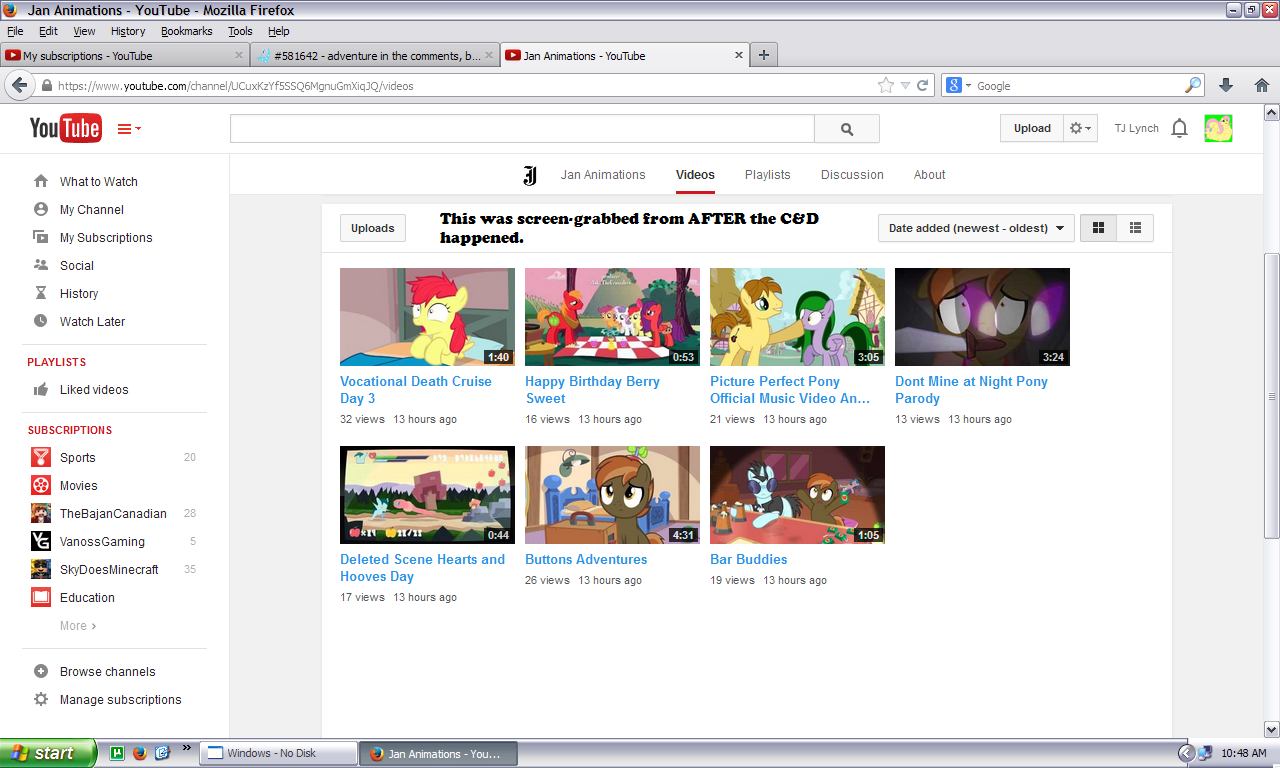1280x768 pixels.
Task: Switch to the Jan Animations home tab
Action: coord(603,174)
